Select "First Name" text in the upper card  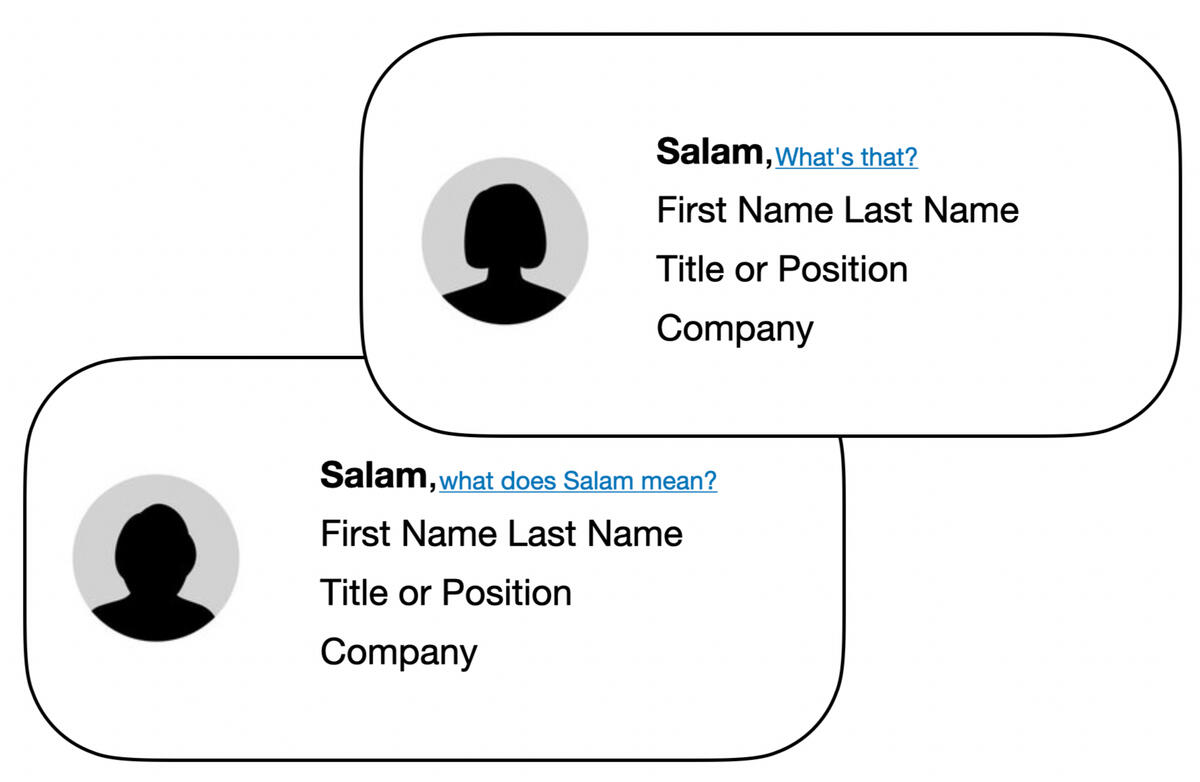[x=744, y=210]
